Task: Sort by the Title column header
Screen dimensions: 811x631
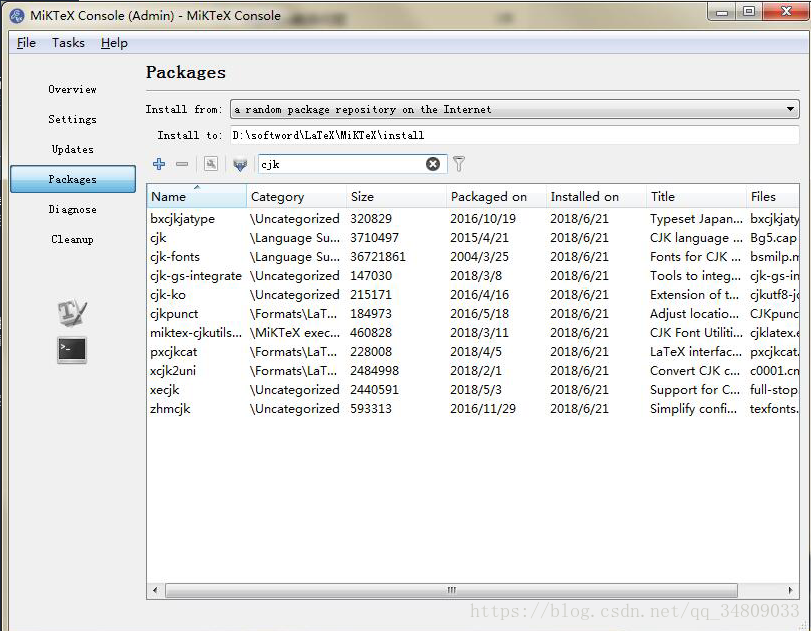Action: tap(696, 197)
